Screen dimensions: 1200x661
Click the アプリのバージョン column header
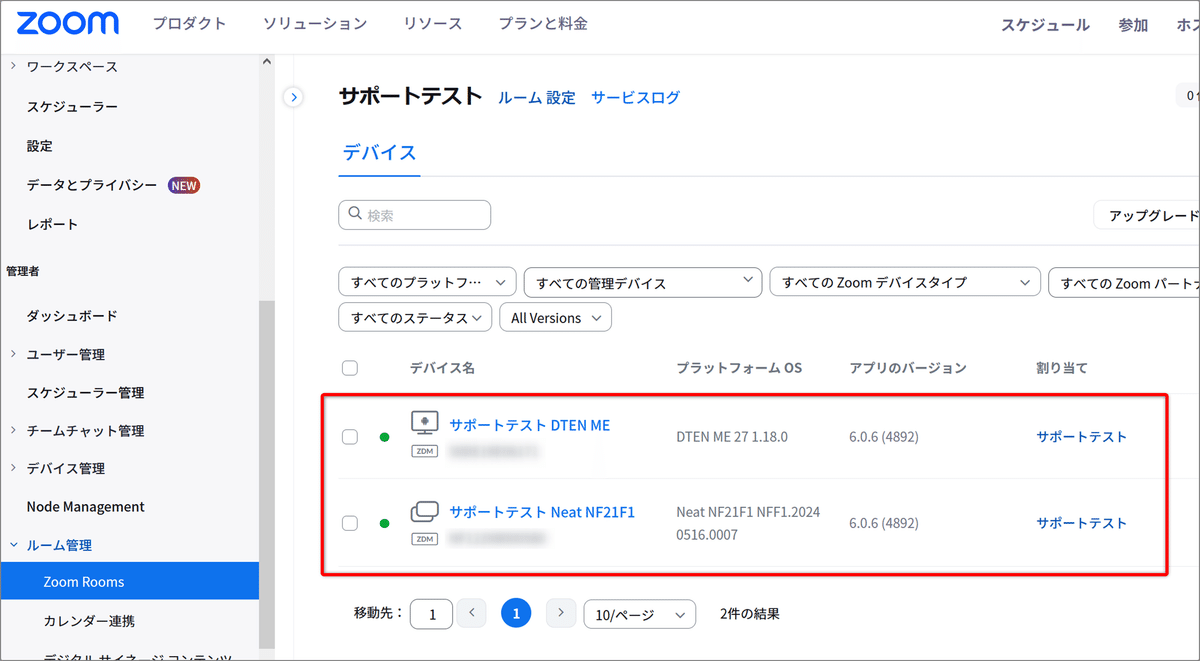click(x=908, y=368)
